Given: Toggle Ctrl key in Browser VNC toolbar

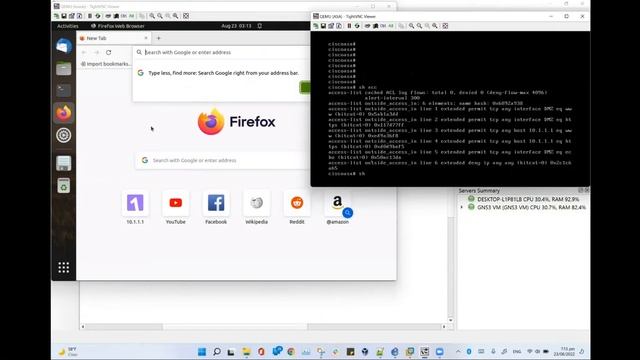Looking at the screenshot, I should click(124, 16).
